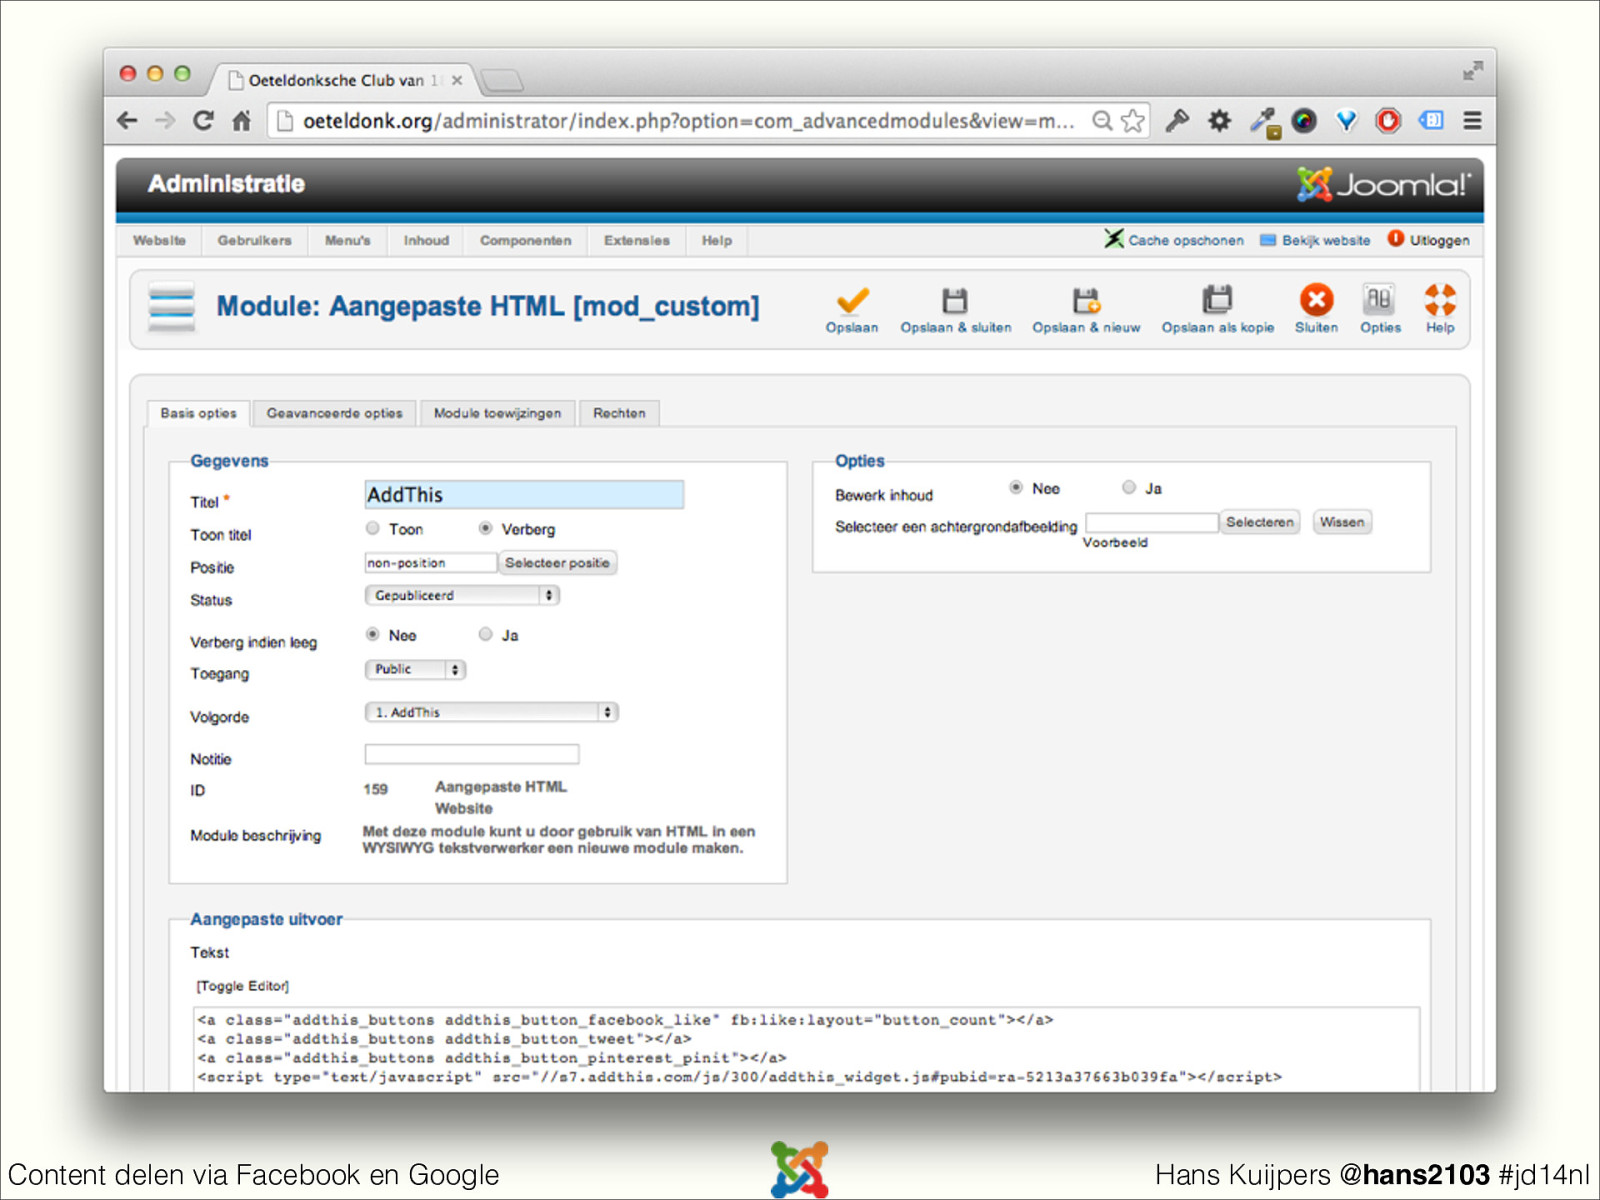
Task: Open the Website menu
Action: coord(159,240)
